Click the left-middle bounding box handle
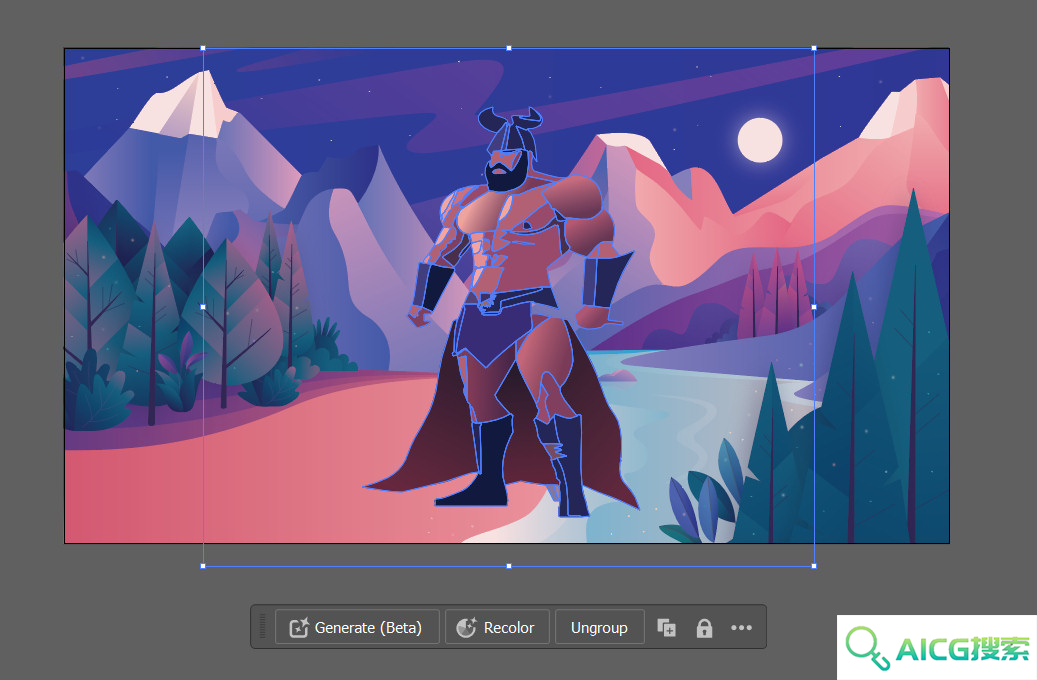The width and height of the screenshot is (1037, 680). click(x=203, y=307)
